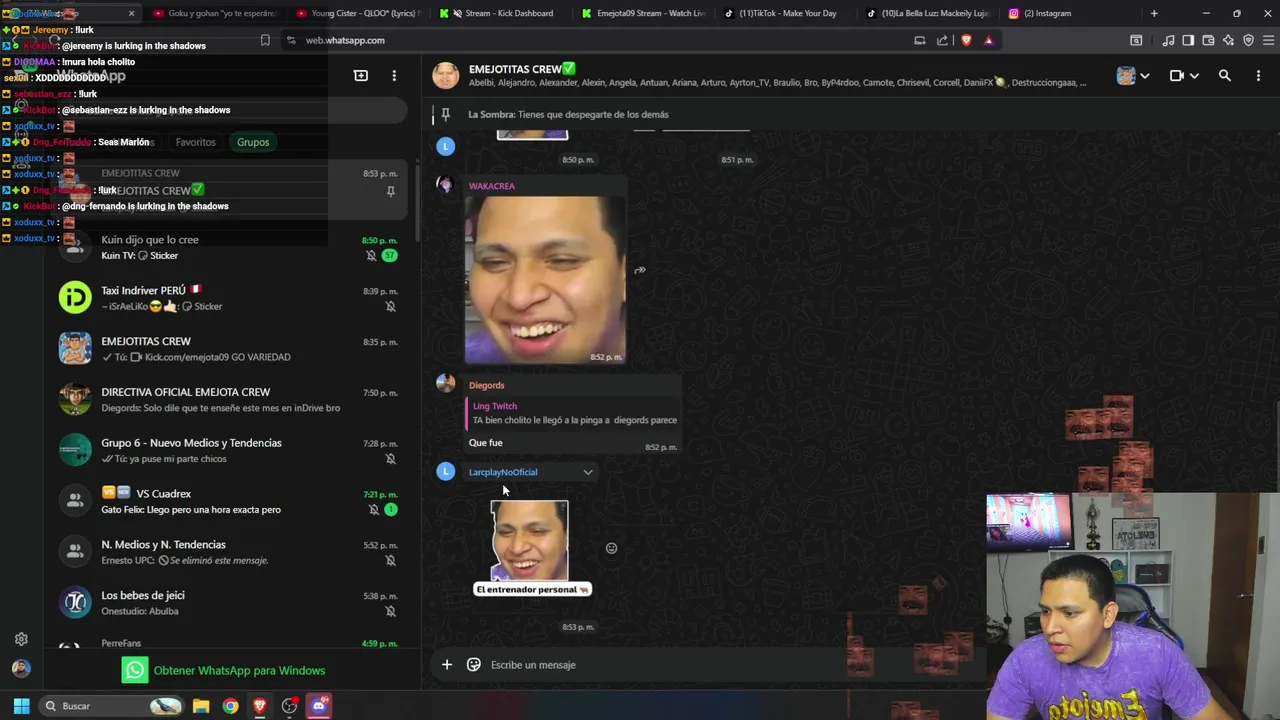Image resolution: width=1280 pixels, height=720 pixels.
Task: Open the EMEJOTITAS CREW chat with Kick link
Action: coord(230,349)
